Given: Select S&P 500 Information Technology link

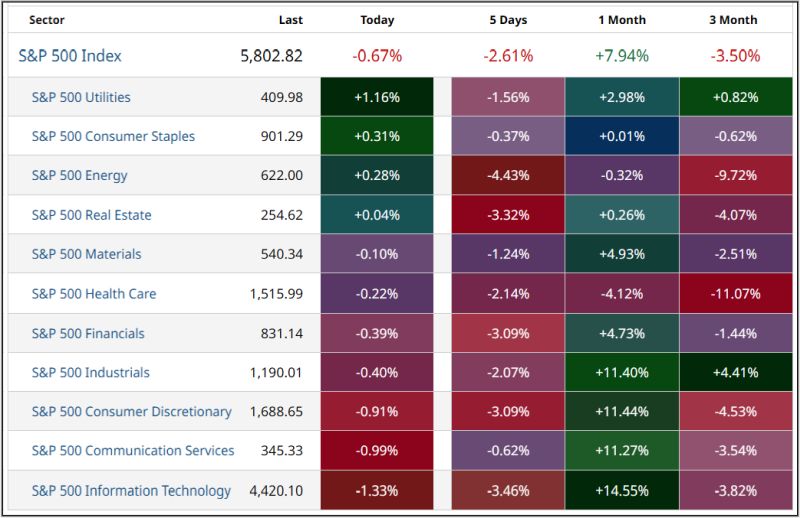Looking at the screenshot, I should click(131, 490).
